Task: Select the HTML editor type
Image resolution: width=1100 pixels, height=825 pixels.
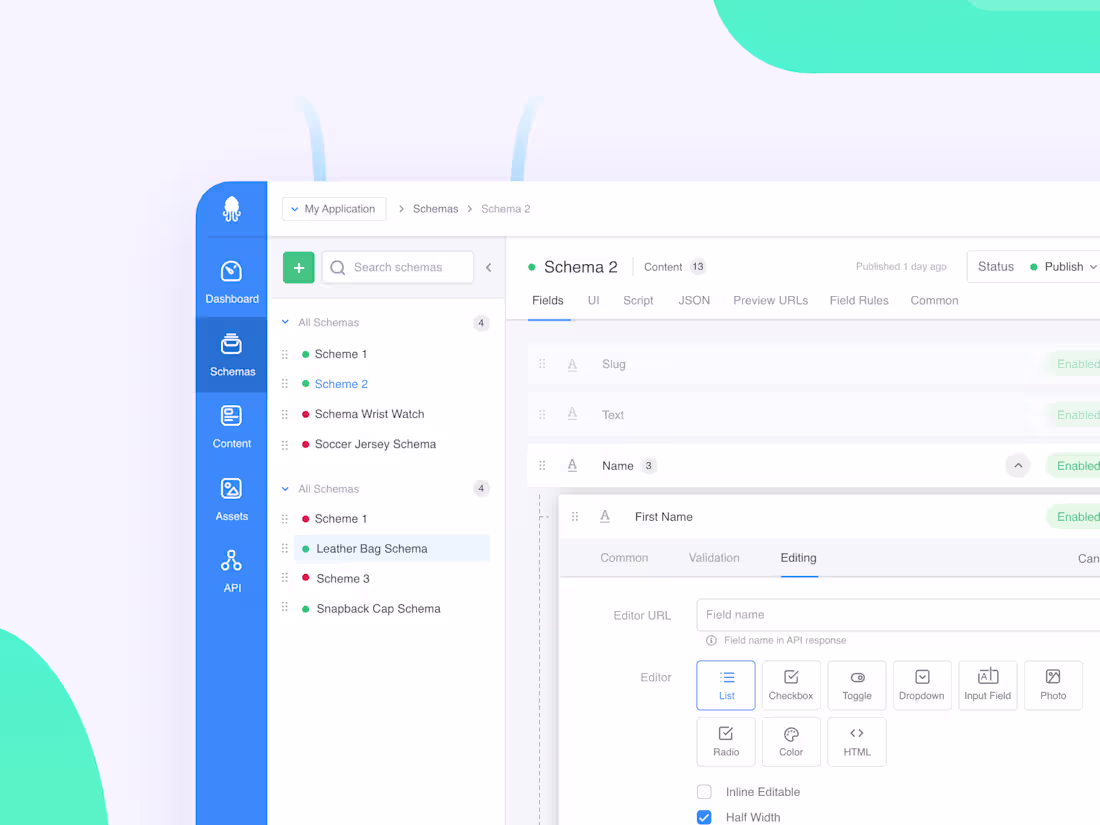Action: coord(856,741)
